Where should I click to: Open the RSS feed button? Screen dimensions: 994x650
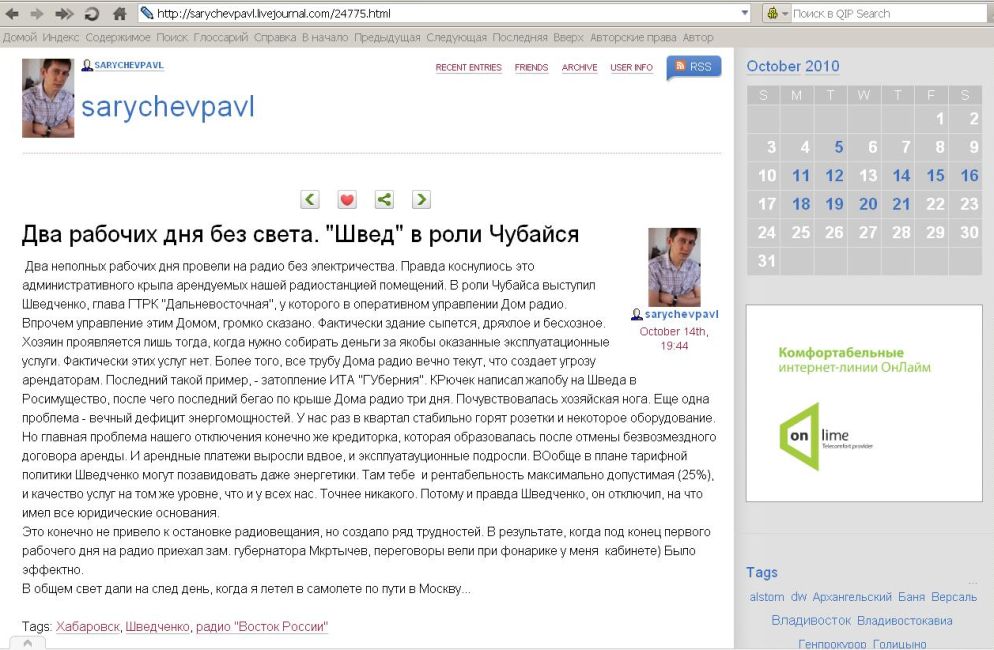tap(693, 67)
